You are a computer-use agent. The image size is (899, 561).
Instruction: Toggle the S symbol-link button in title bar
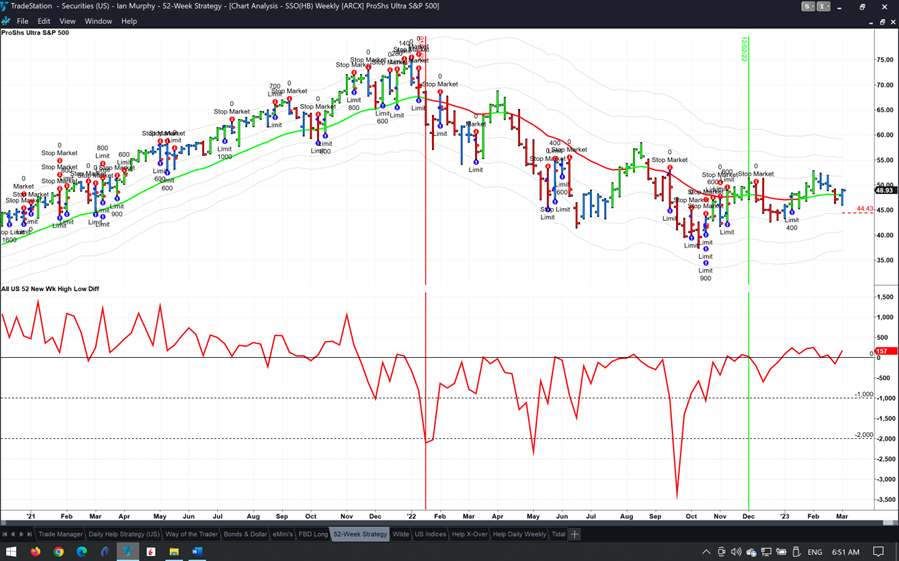click(806, 6)
